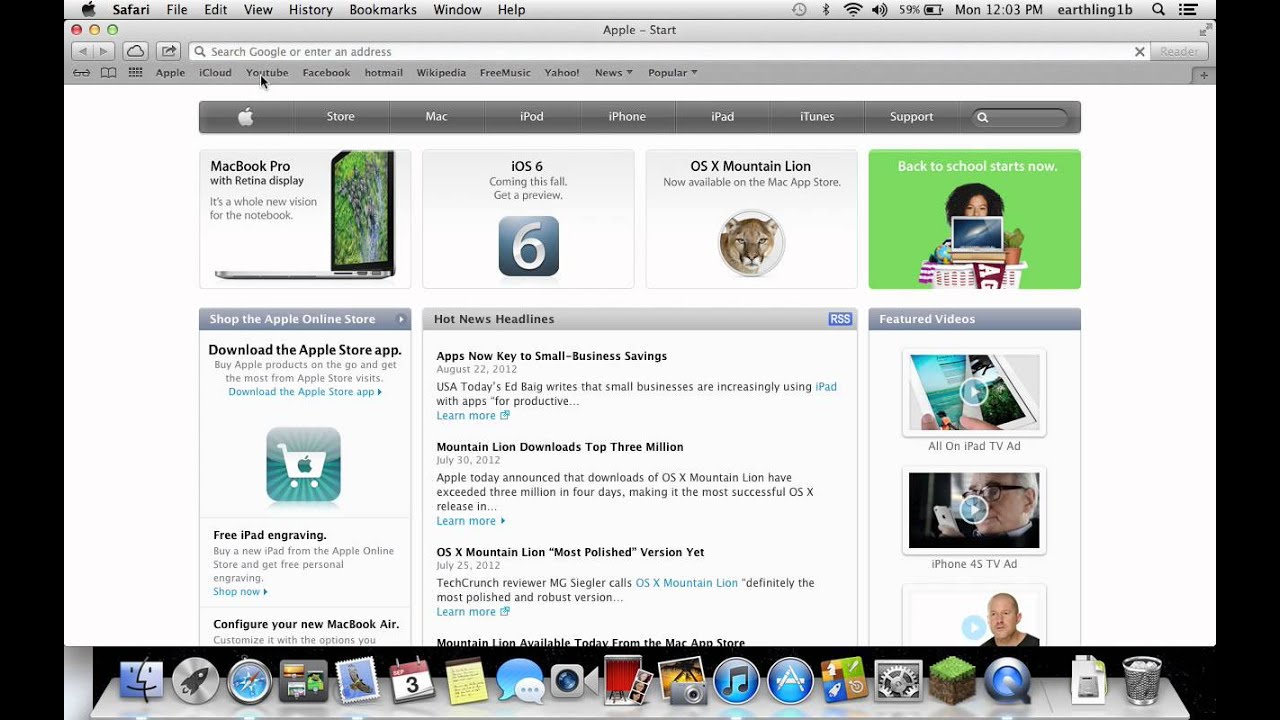Image resolution: width=1280 pixels, height=720 pixels.
Task: Clear the address bar with the X icon
Action: [1139, 51]
